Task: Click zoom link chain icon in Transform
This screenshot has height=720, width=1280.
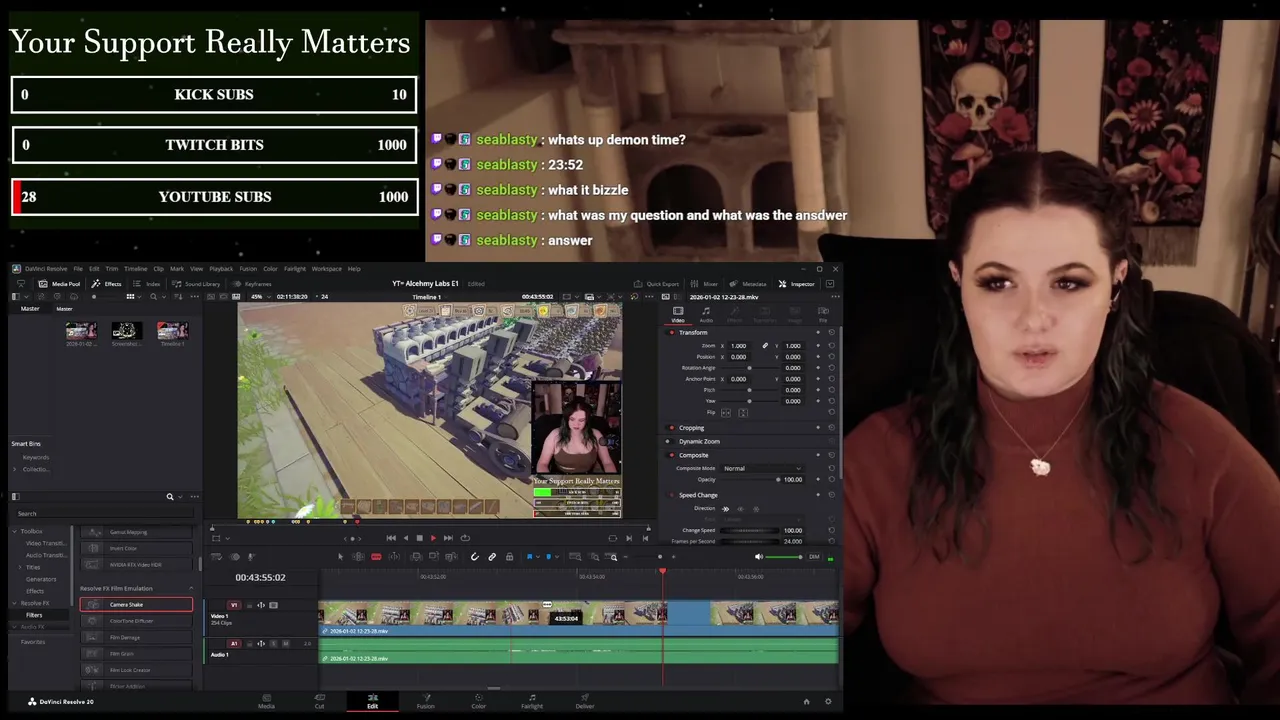Action: pos(765,346)
